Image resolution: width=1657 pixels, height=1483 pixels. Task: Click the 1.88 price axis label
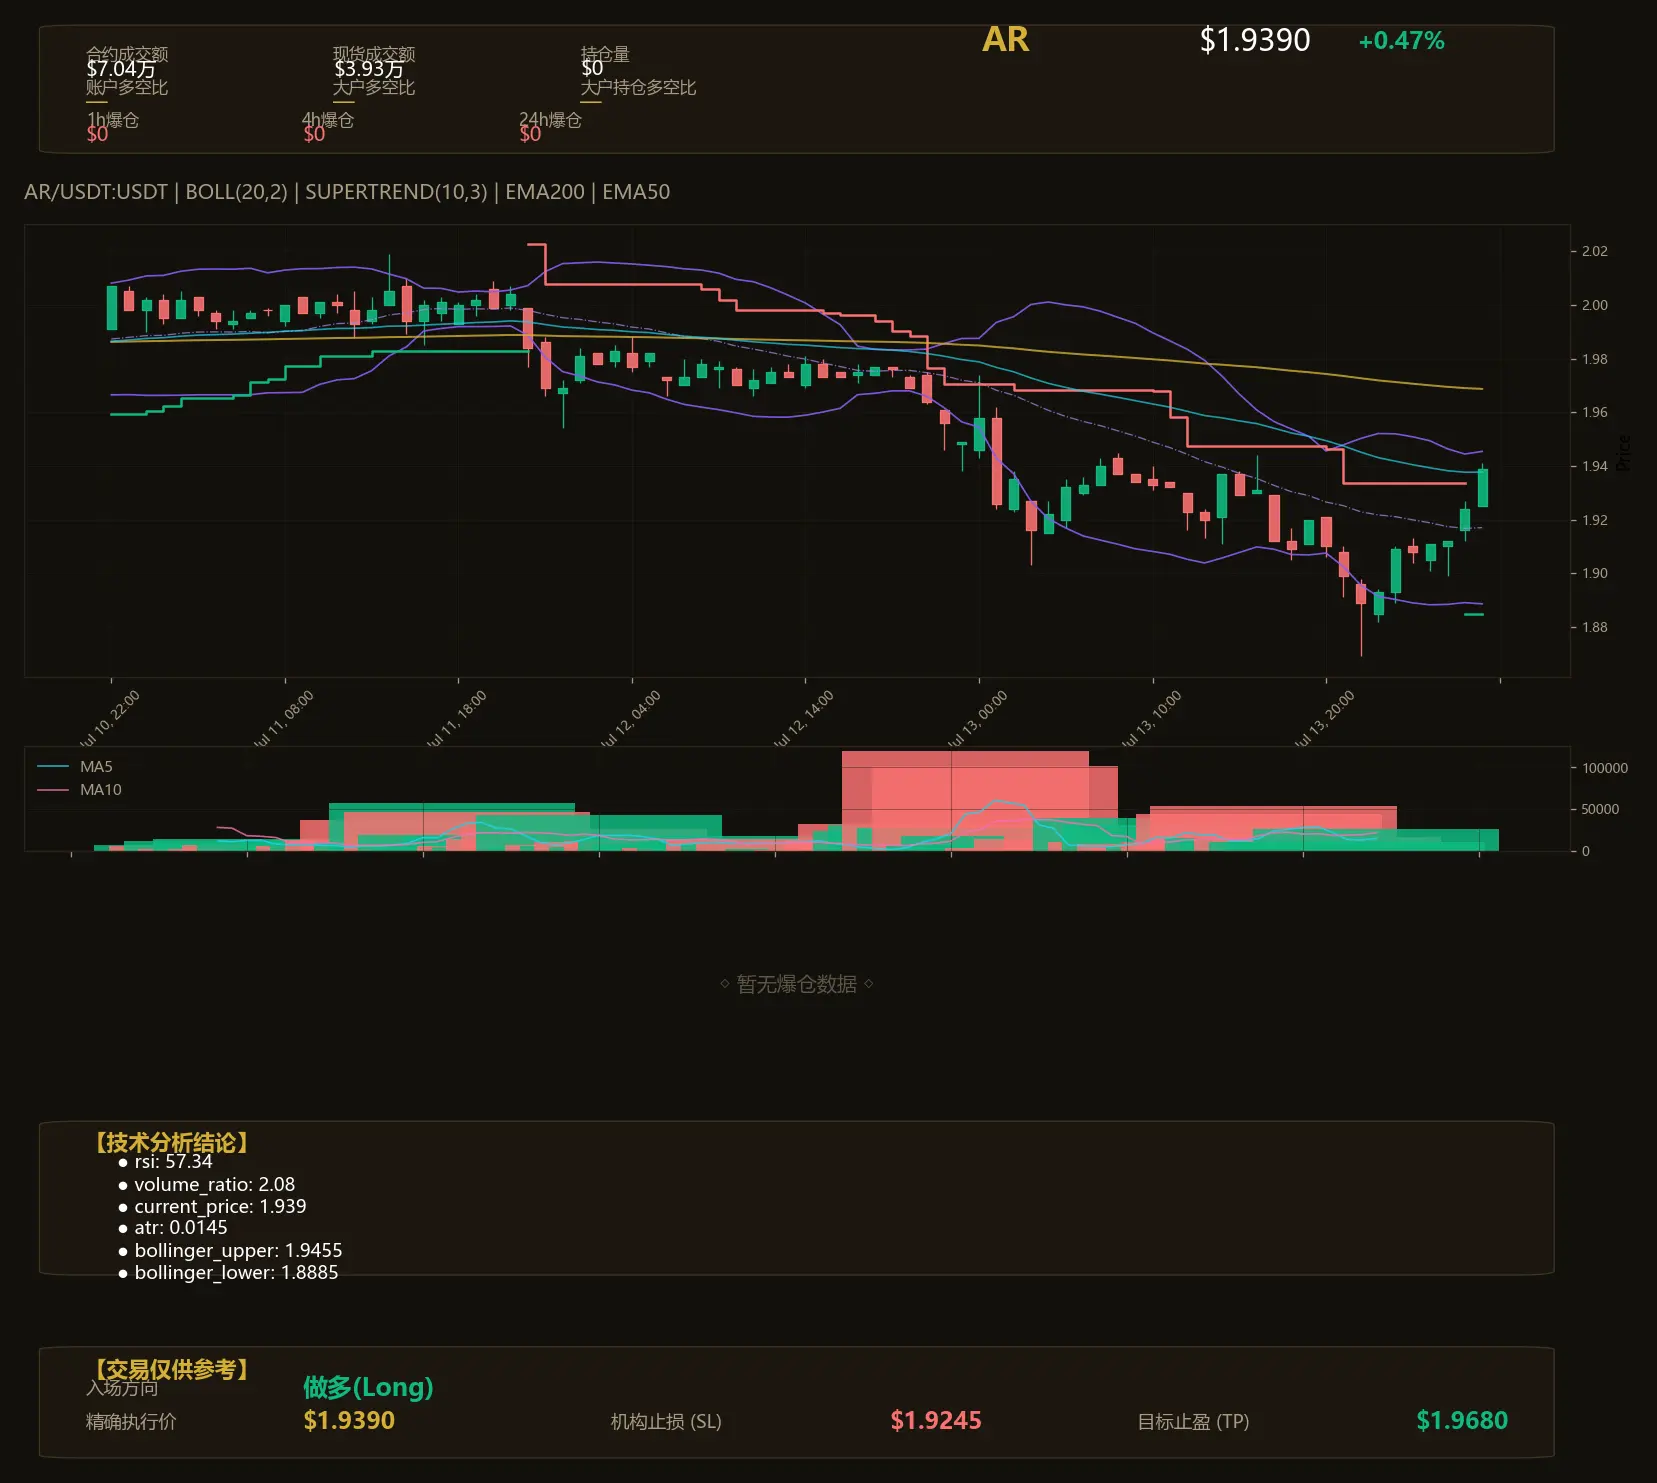click(1594, 627)
